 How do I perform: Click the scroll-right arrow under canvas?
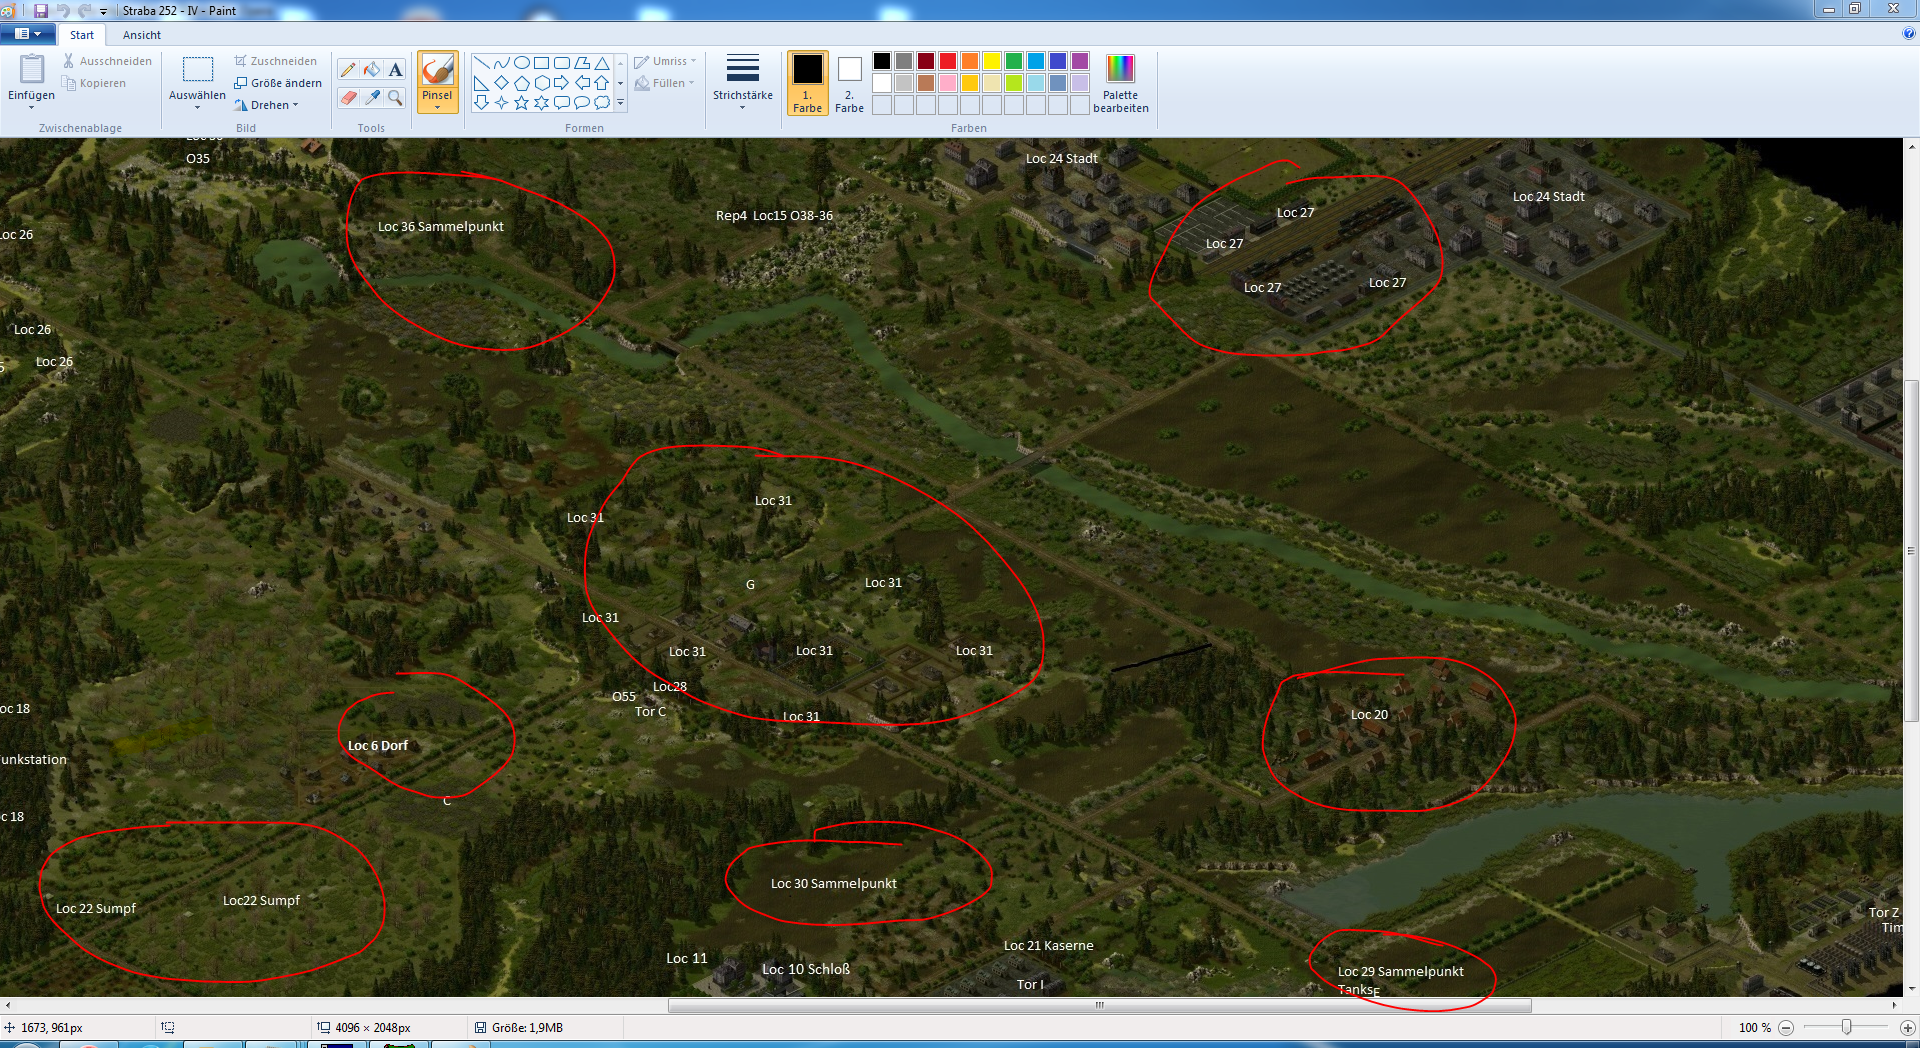point(1894,1005)
